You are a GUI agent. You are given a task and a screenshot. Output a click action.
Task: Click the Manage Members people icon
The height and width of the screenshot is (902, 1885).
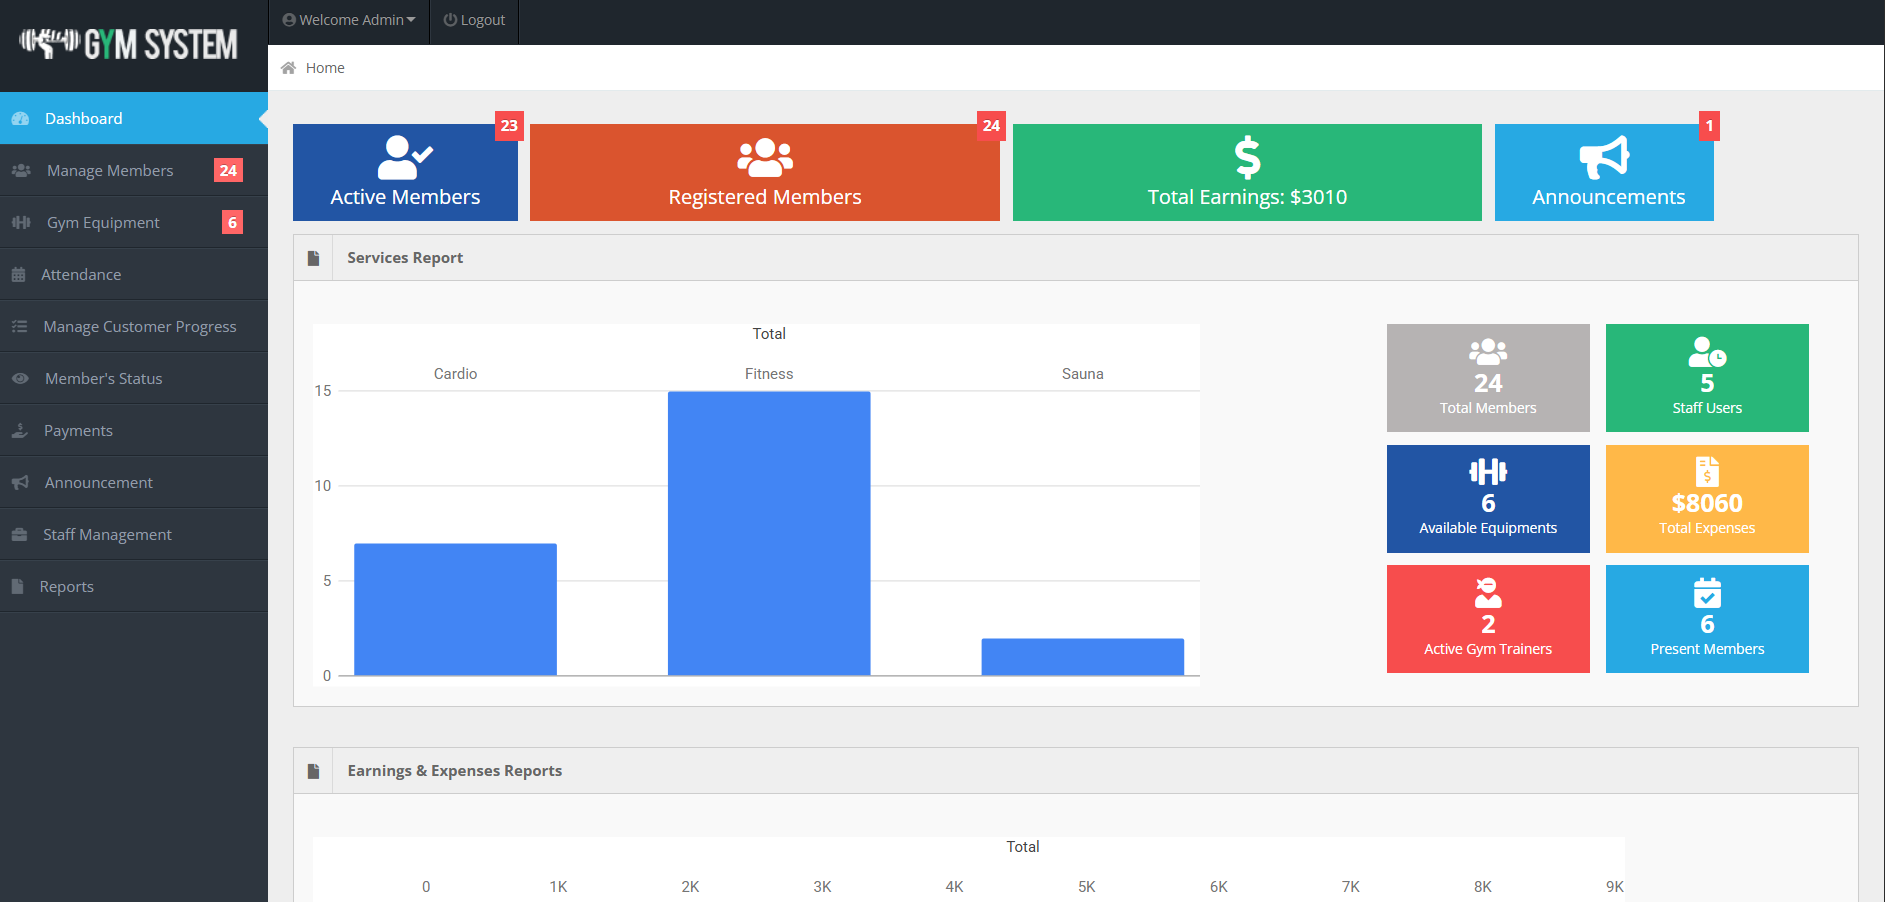pyautogui.click(x=21, y=171)
